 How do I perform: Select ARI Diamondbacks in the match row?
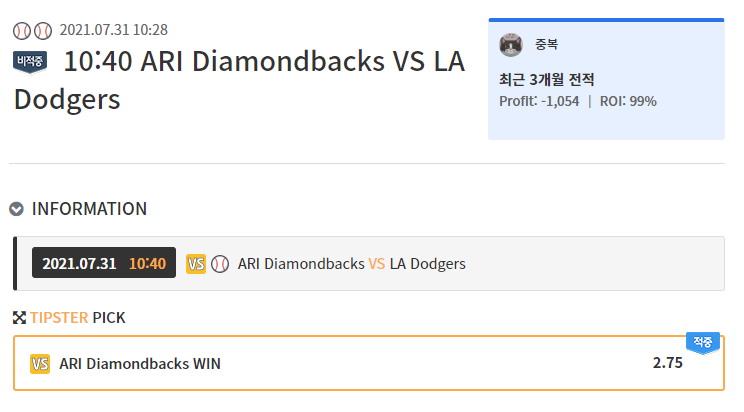pos(301,264)
